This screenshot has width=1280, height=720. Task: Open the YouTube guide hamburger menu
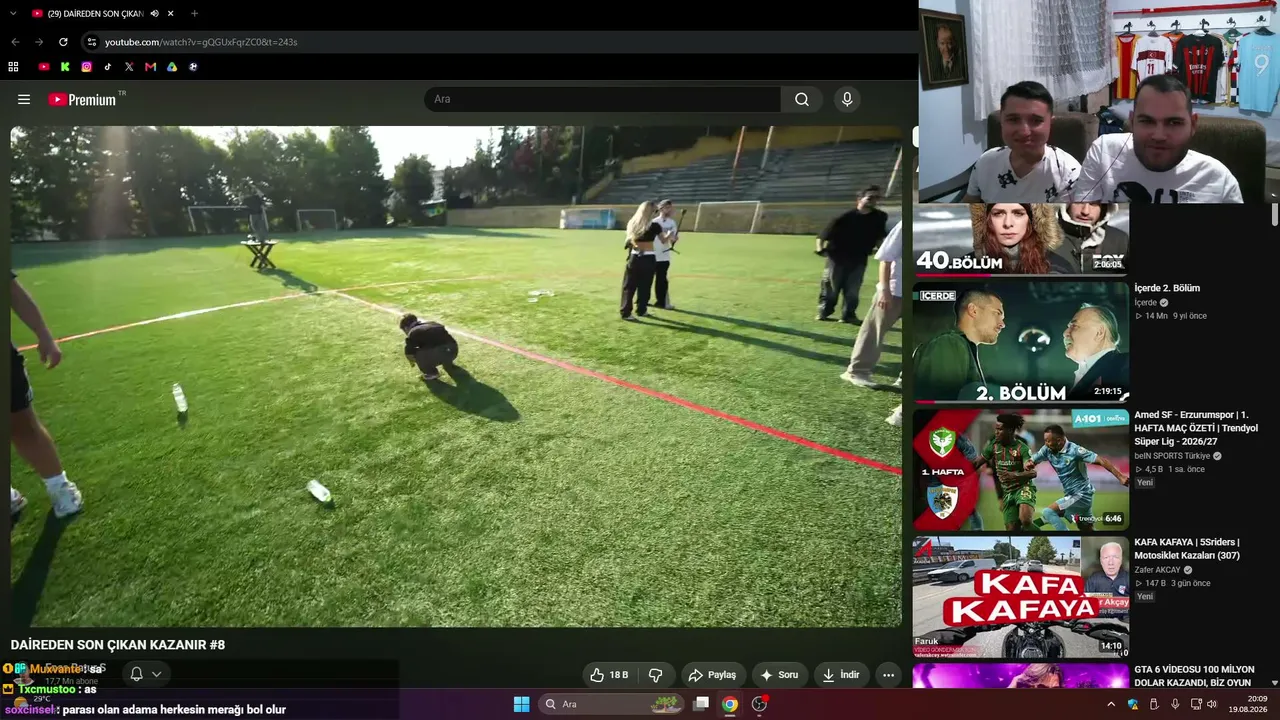tap(24, 100)
